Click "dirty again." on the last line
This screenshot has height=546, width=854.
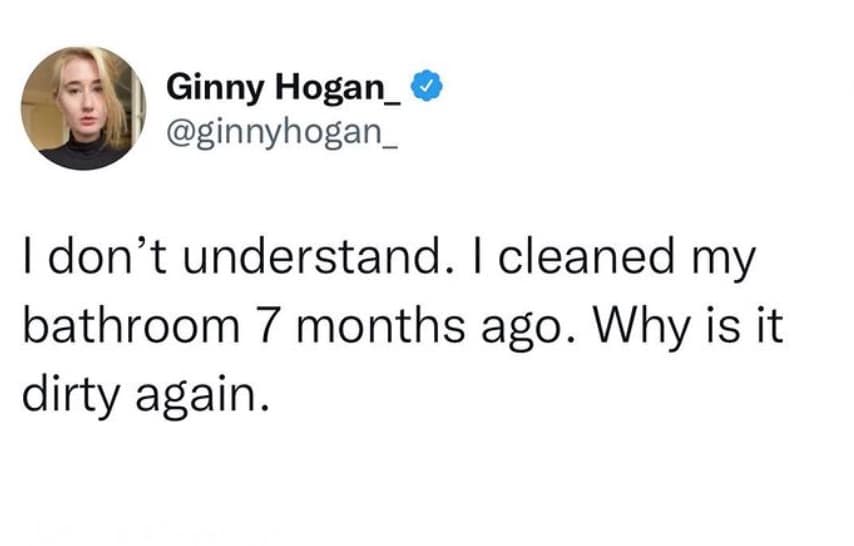(x=146, y=394)
